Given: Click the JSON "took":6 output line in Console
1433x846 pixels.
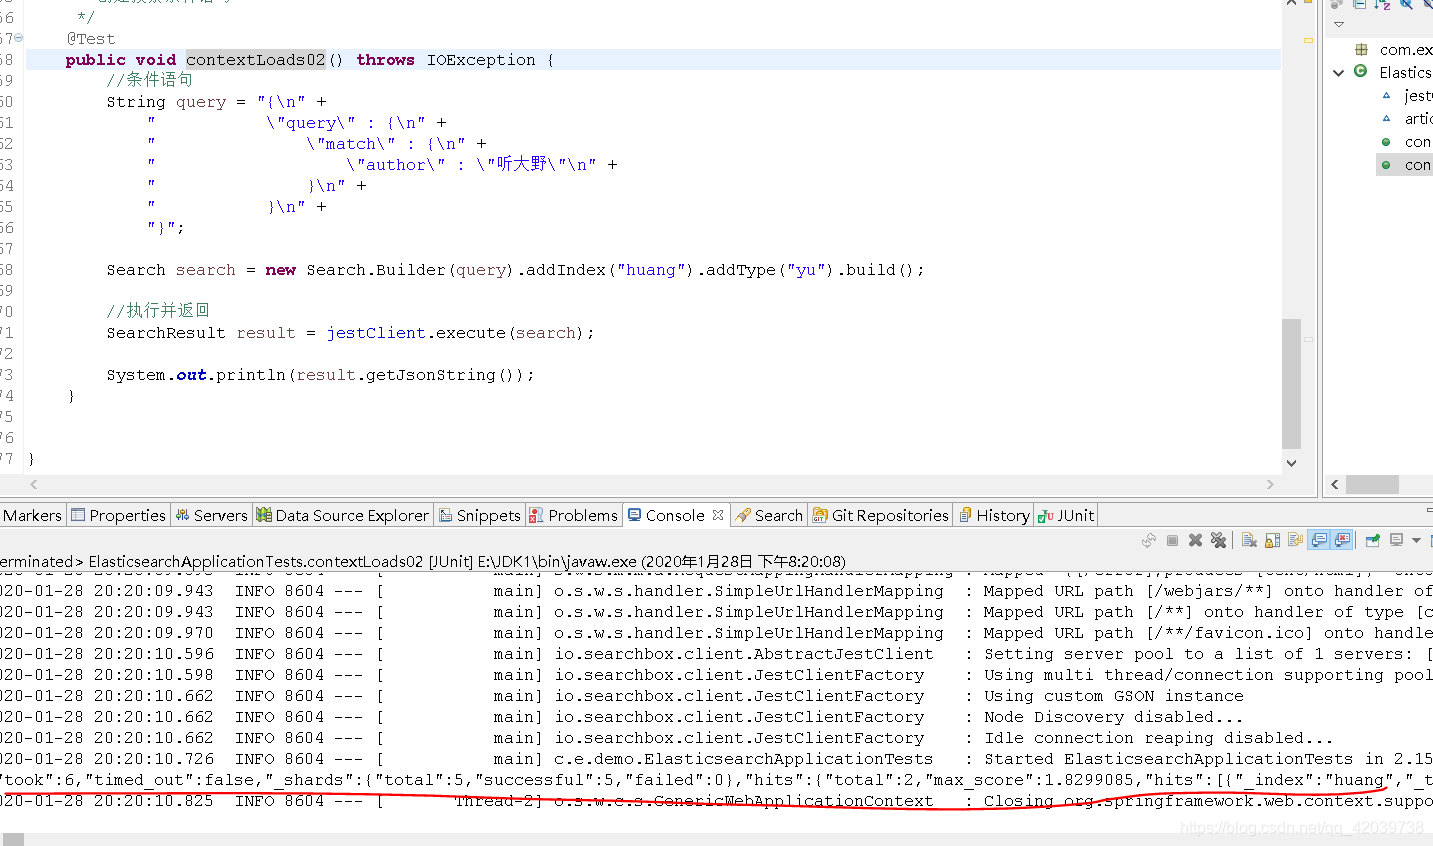Looking at the screenshot, I should point(716,780).
